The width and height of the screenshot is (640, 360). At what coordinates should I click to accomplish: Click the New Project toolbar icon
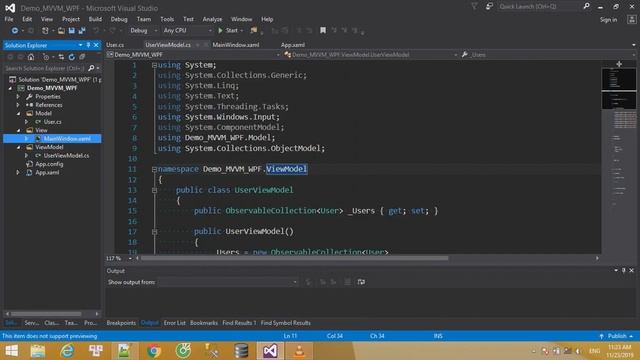click(x=45, y=31)
